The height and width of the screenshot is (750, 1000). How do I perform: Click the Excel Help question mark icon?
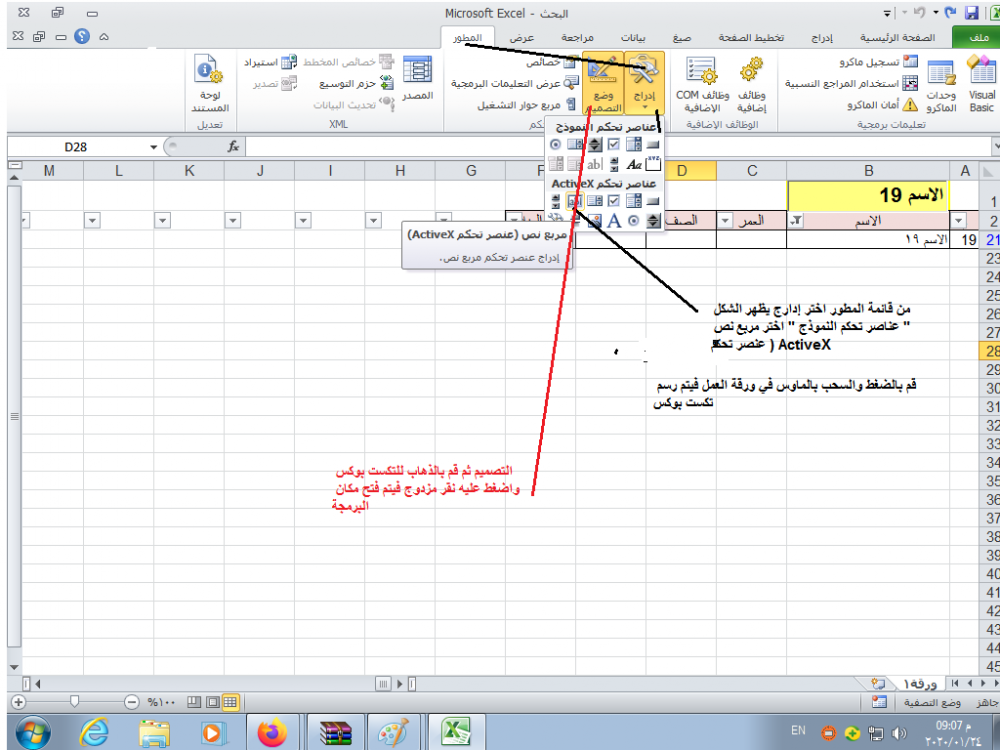point(82,36)
